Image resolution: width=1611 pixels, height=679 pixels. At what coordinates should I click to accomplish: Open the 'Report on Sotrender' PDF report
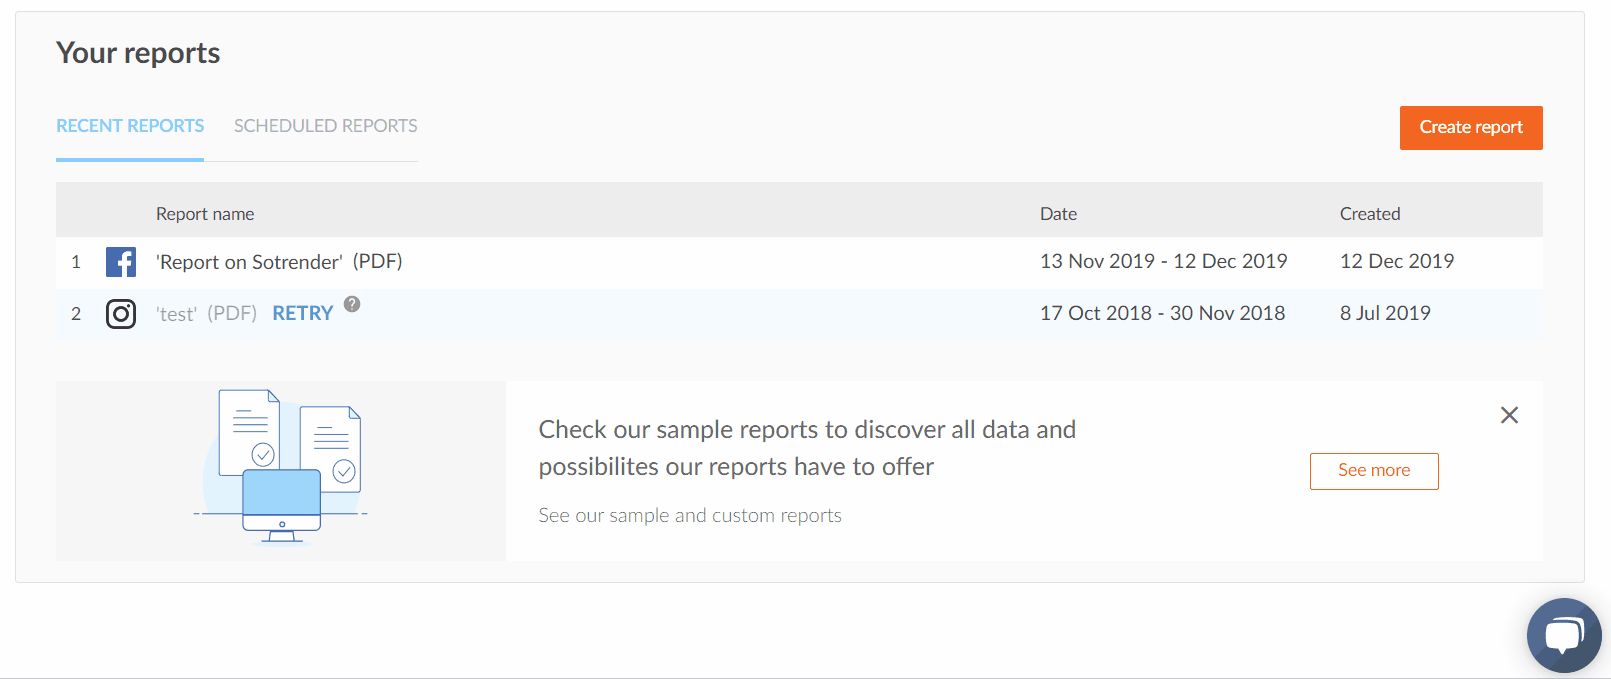[x=279, y=262]
